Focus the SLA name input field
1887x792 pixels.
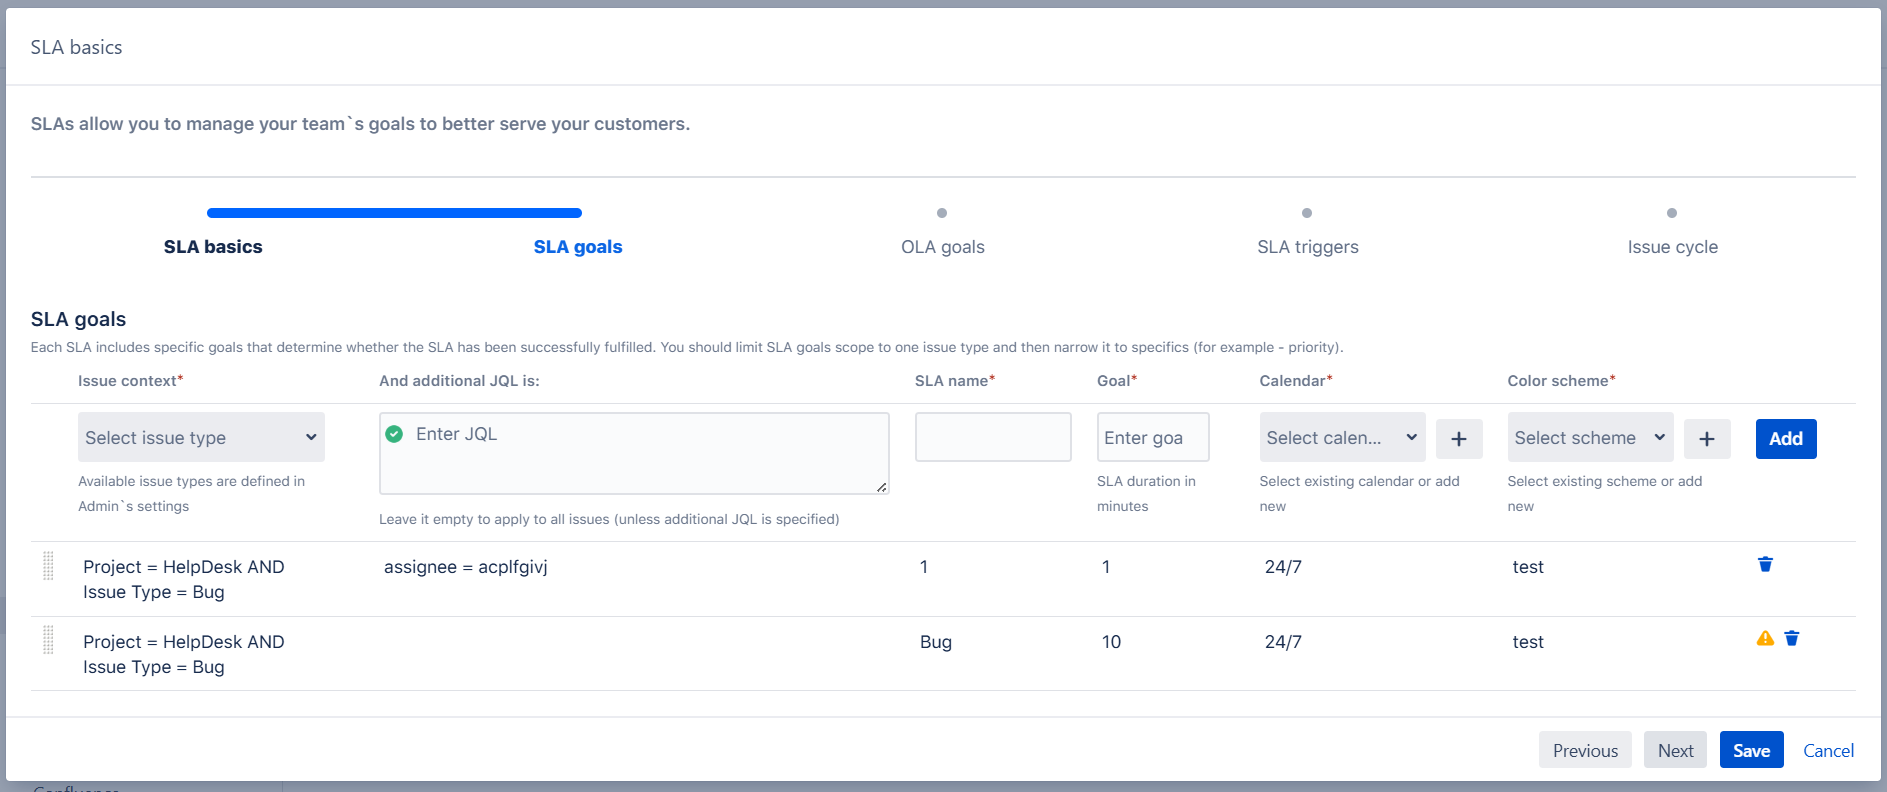(992, 438)
